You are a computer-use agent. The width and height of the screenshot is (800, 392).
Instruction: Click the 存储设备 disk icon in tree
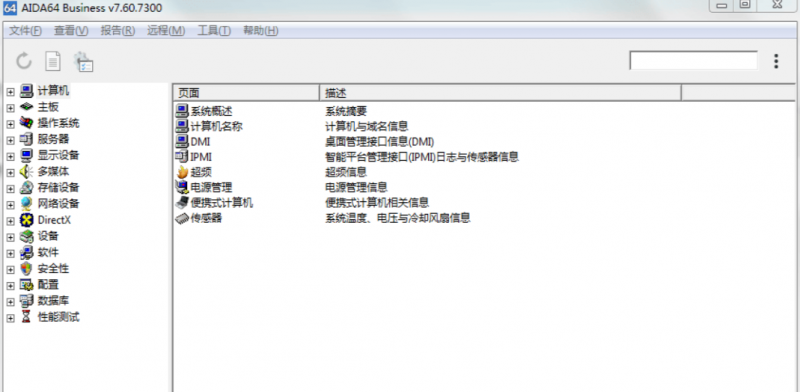click(x=27, y=188)
